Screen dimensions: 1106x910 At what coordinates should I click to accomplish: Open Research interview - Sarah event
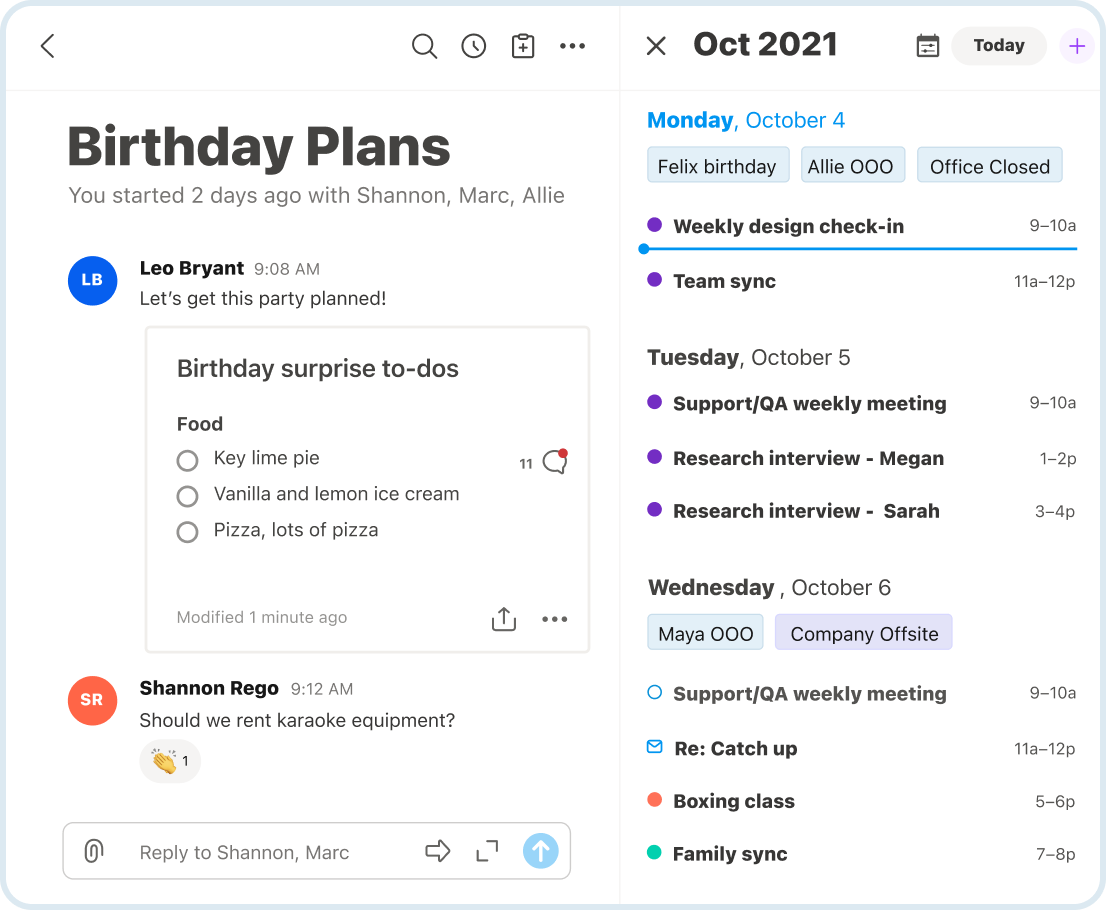click(x=861, y=511)
